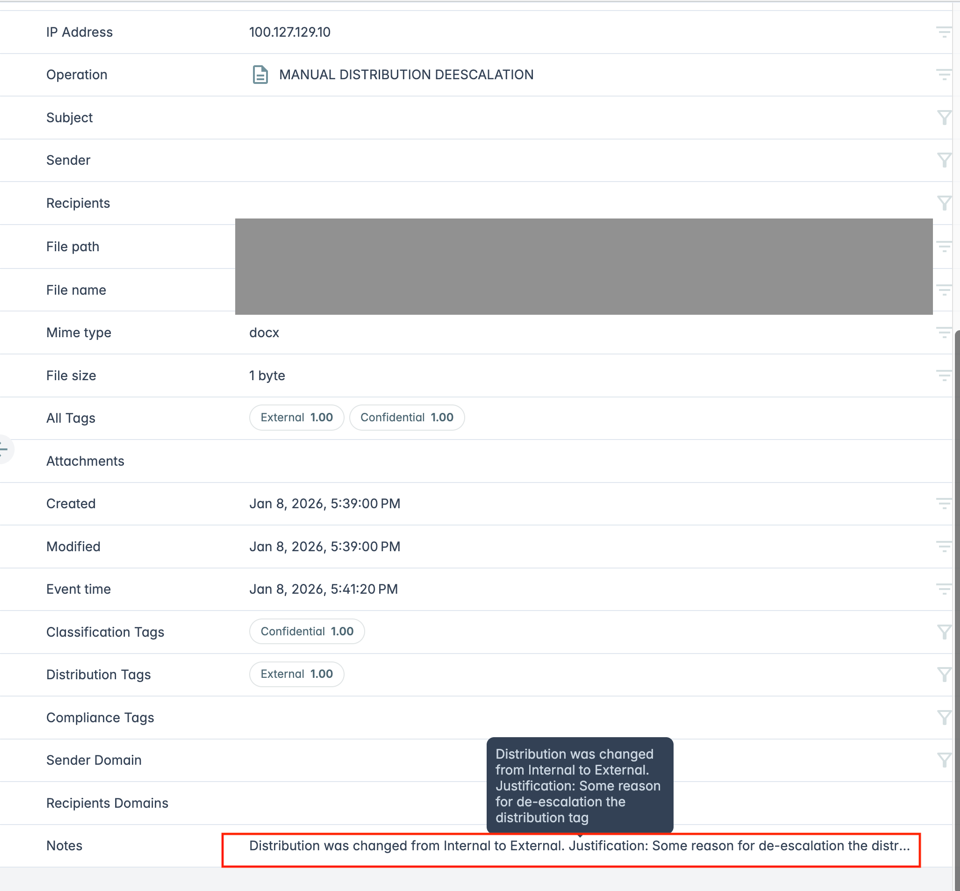Click Confidential chip under Classification Tags
960x891 pixels.
pyautogui.click(x=307, y=632)
